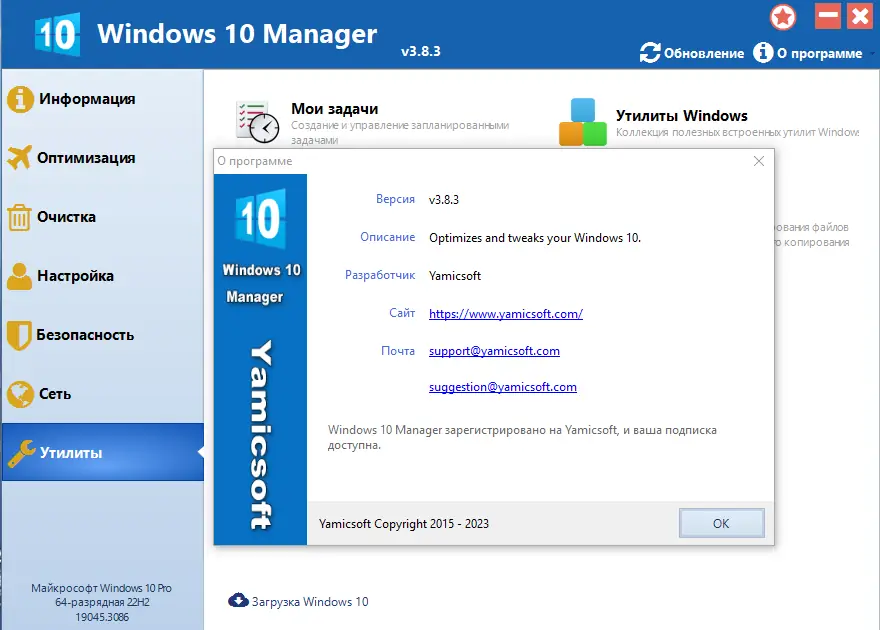Open Утилиты Windows title
Viewport: 880px width, 630px height.
(681, 116)
